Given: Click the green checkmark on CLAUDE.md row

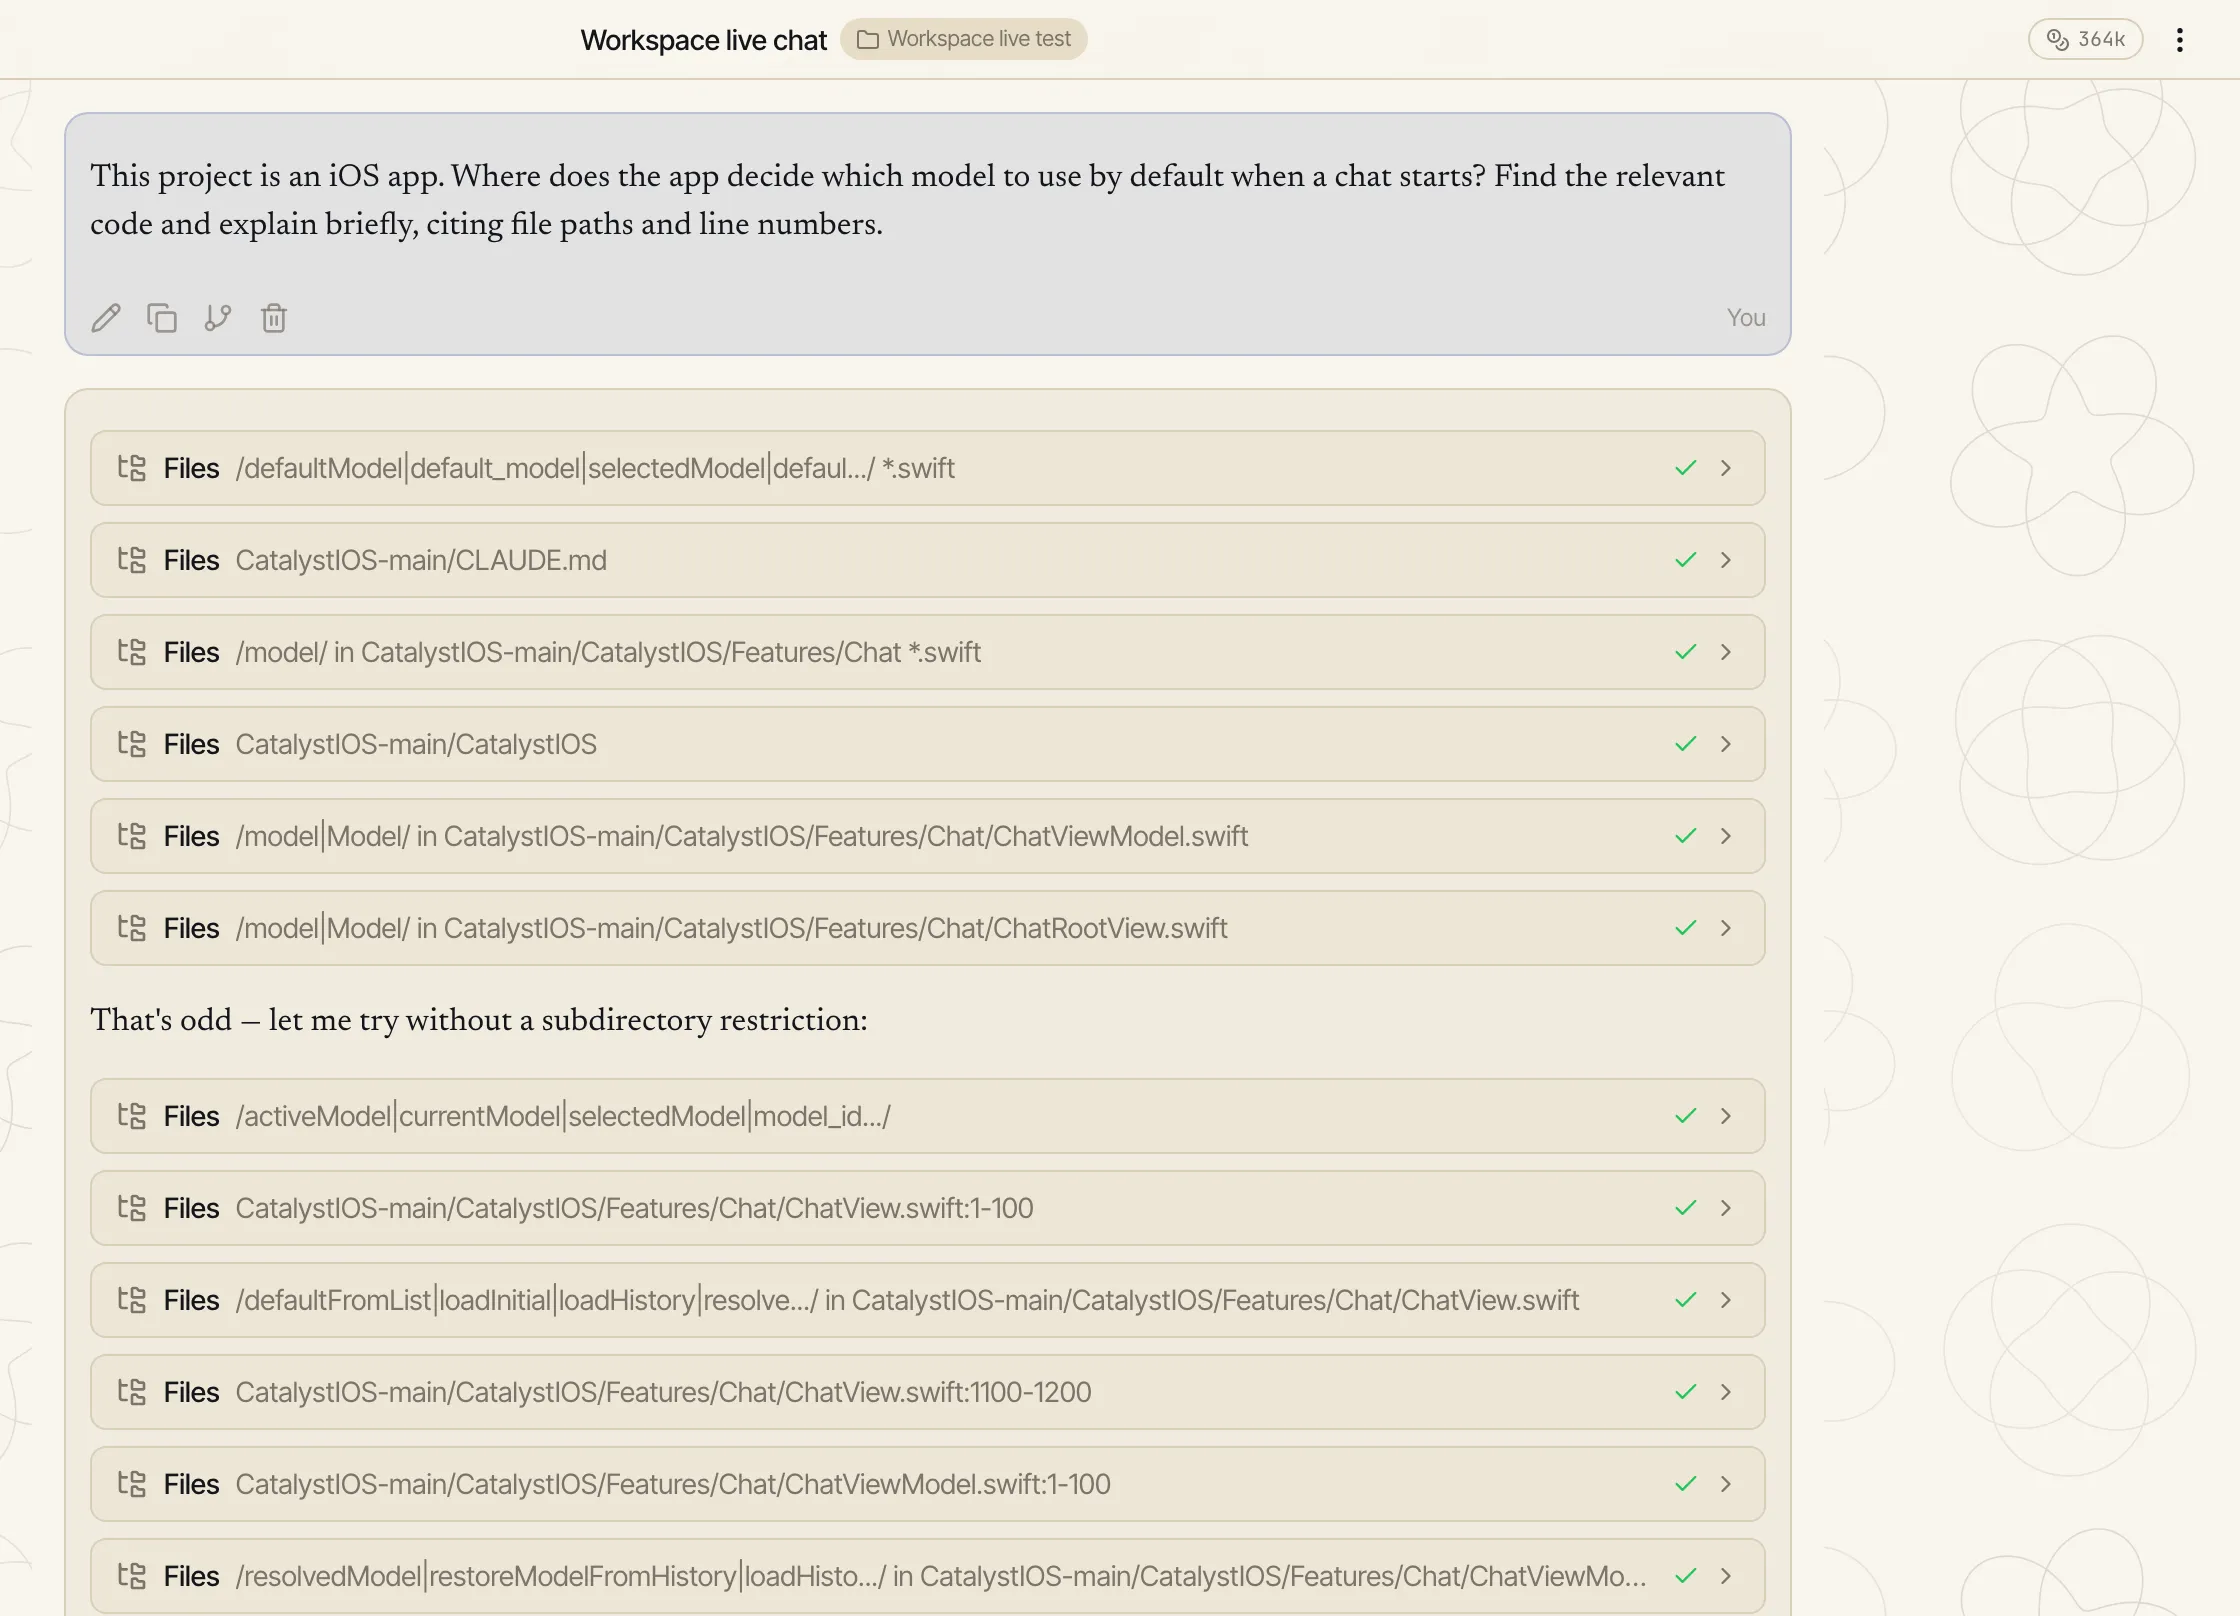Looking at the screenshot, I should (1686, 560).
